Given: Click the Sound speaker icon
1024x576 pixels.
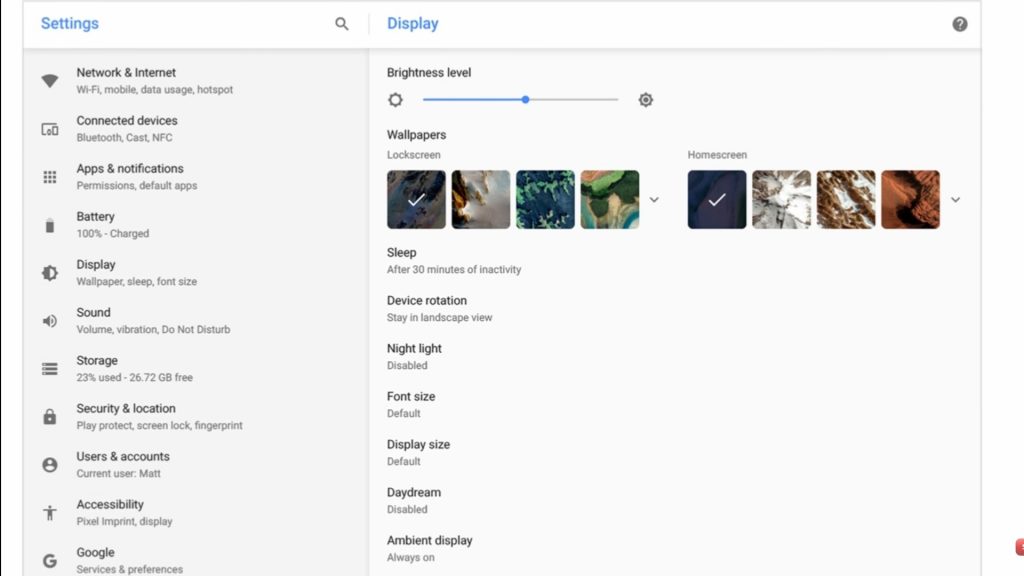Looking at the screenshot, I should tap(50, 321).
